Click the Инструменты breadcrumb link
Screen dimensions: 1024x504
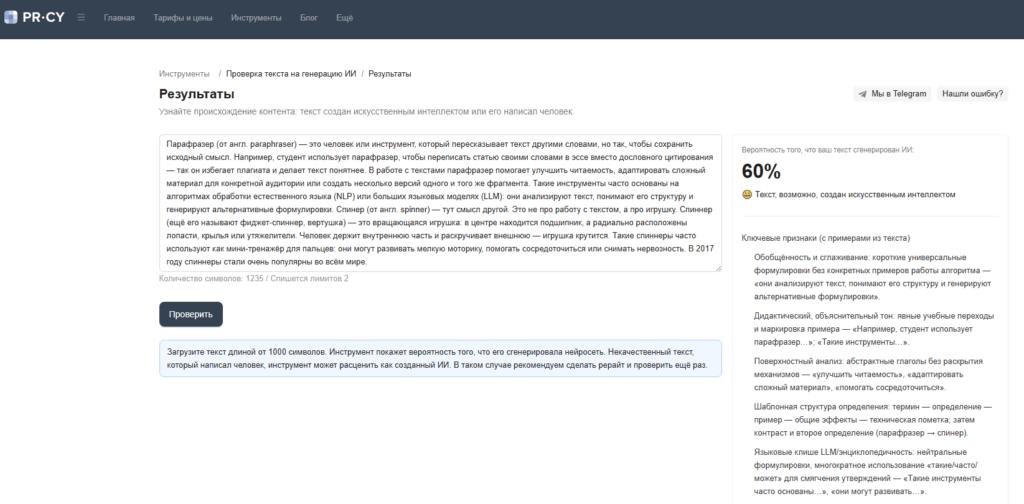[184, 74]
